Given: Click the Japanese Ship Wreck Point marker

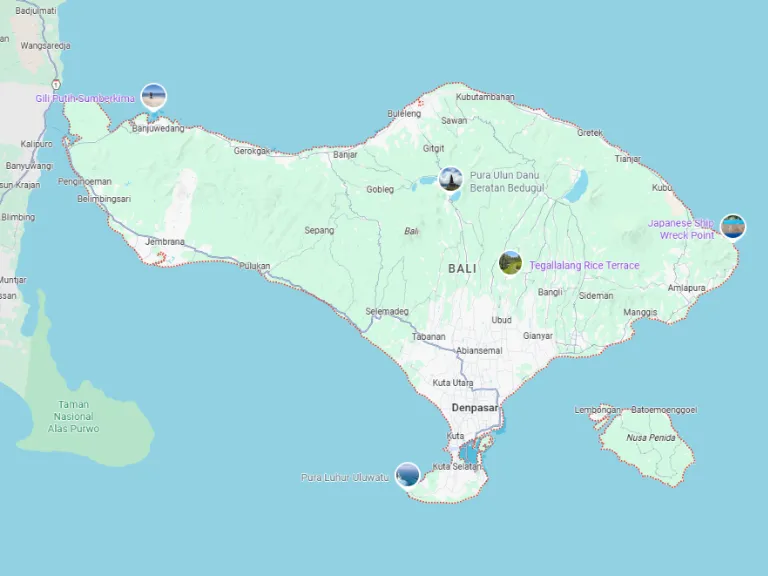Looking at the screenshot, I should click(x=733, y=227).
